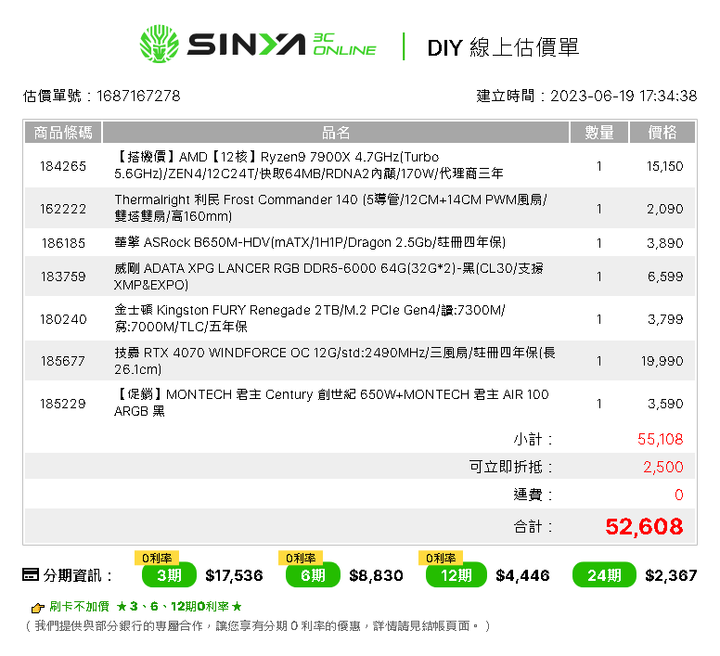Click the 運費 label
Viewport: 720px width, 656px height.
pyautogui.click(x=533, y=495)
